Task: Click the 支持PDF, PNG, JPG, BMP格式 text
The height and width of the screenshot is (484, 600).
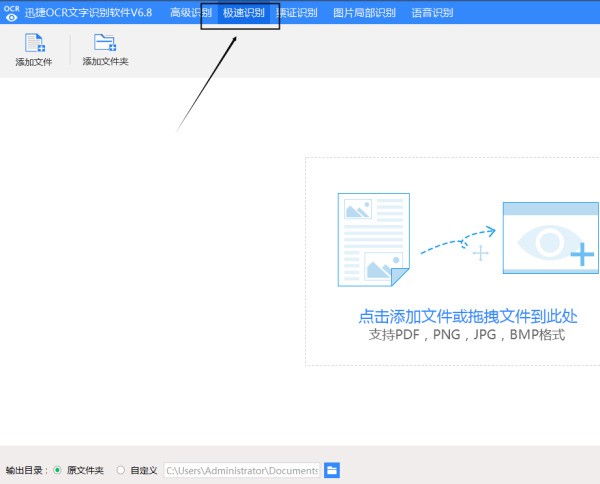Action: pos(467,335)
